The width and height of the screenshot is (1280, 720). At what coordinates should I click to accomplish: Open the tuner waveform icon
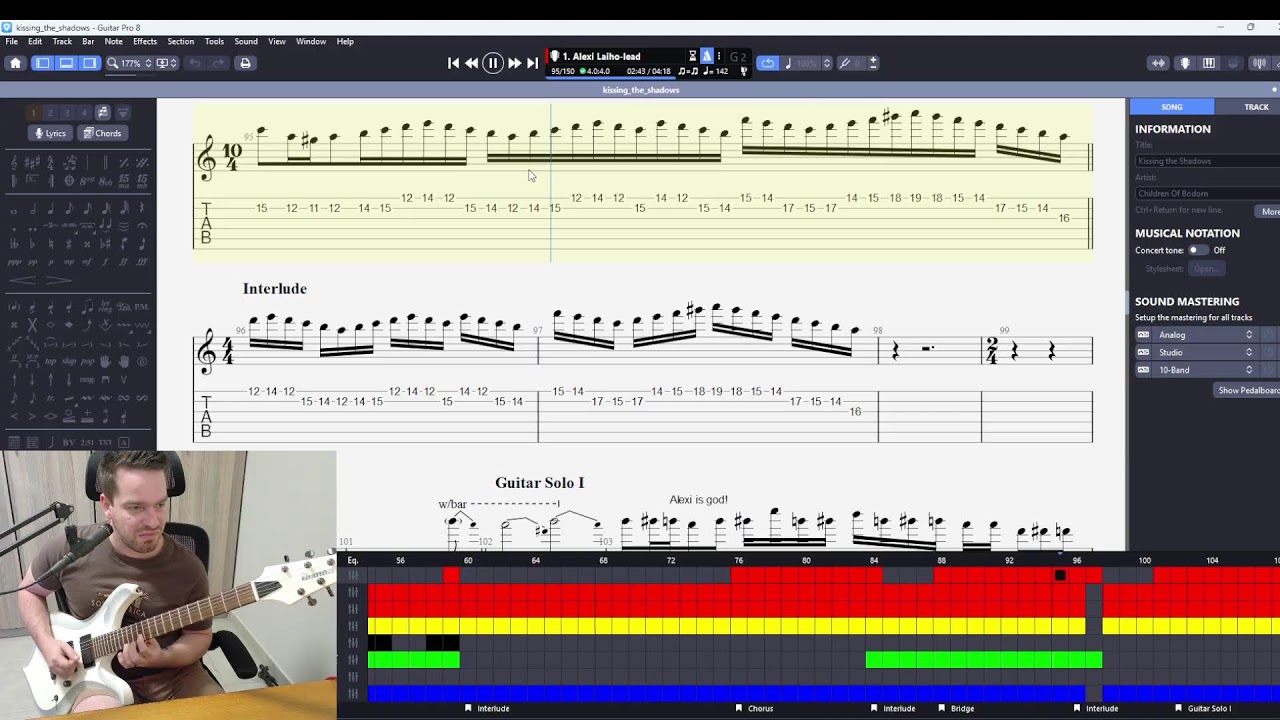click(1258, 63)
